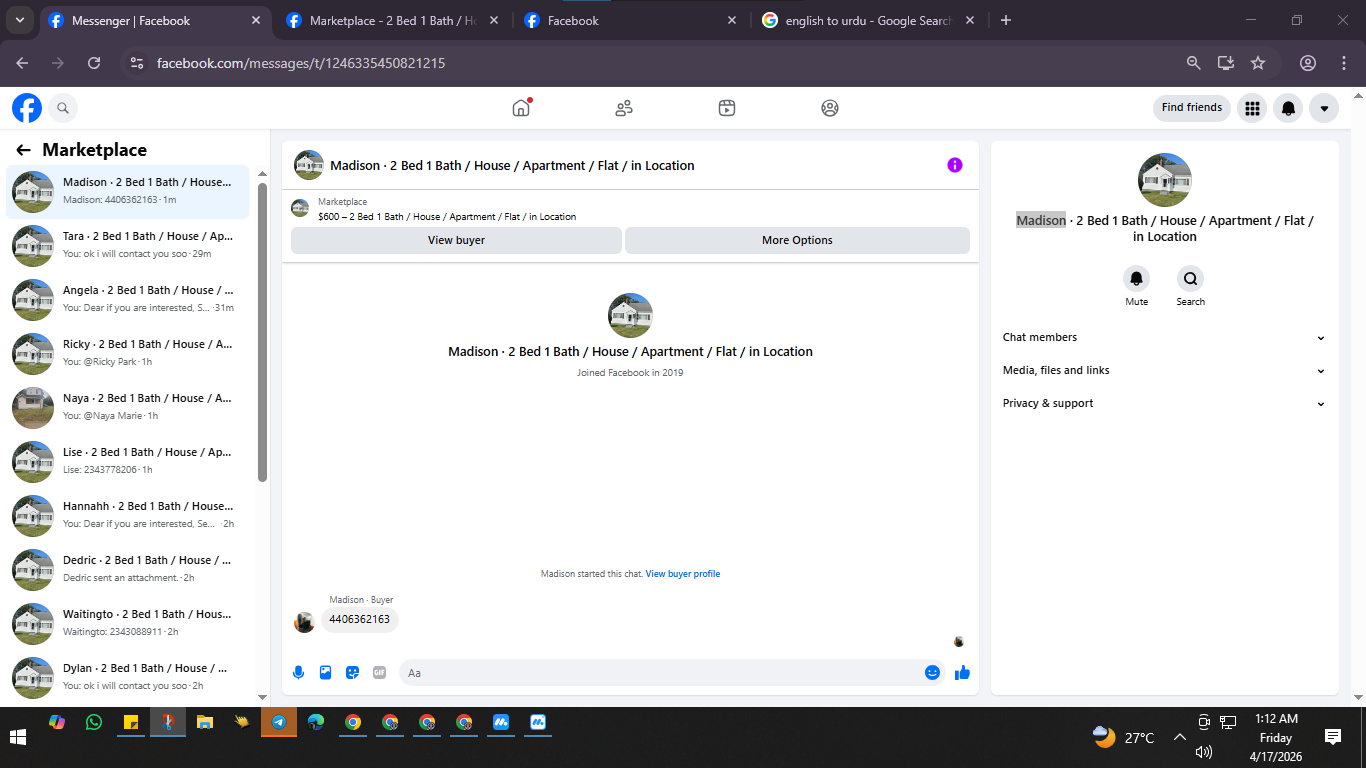Open the Ricky conversation

pyautogui.click(x=128, y=353)
